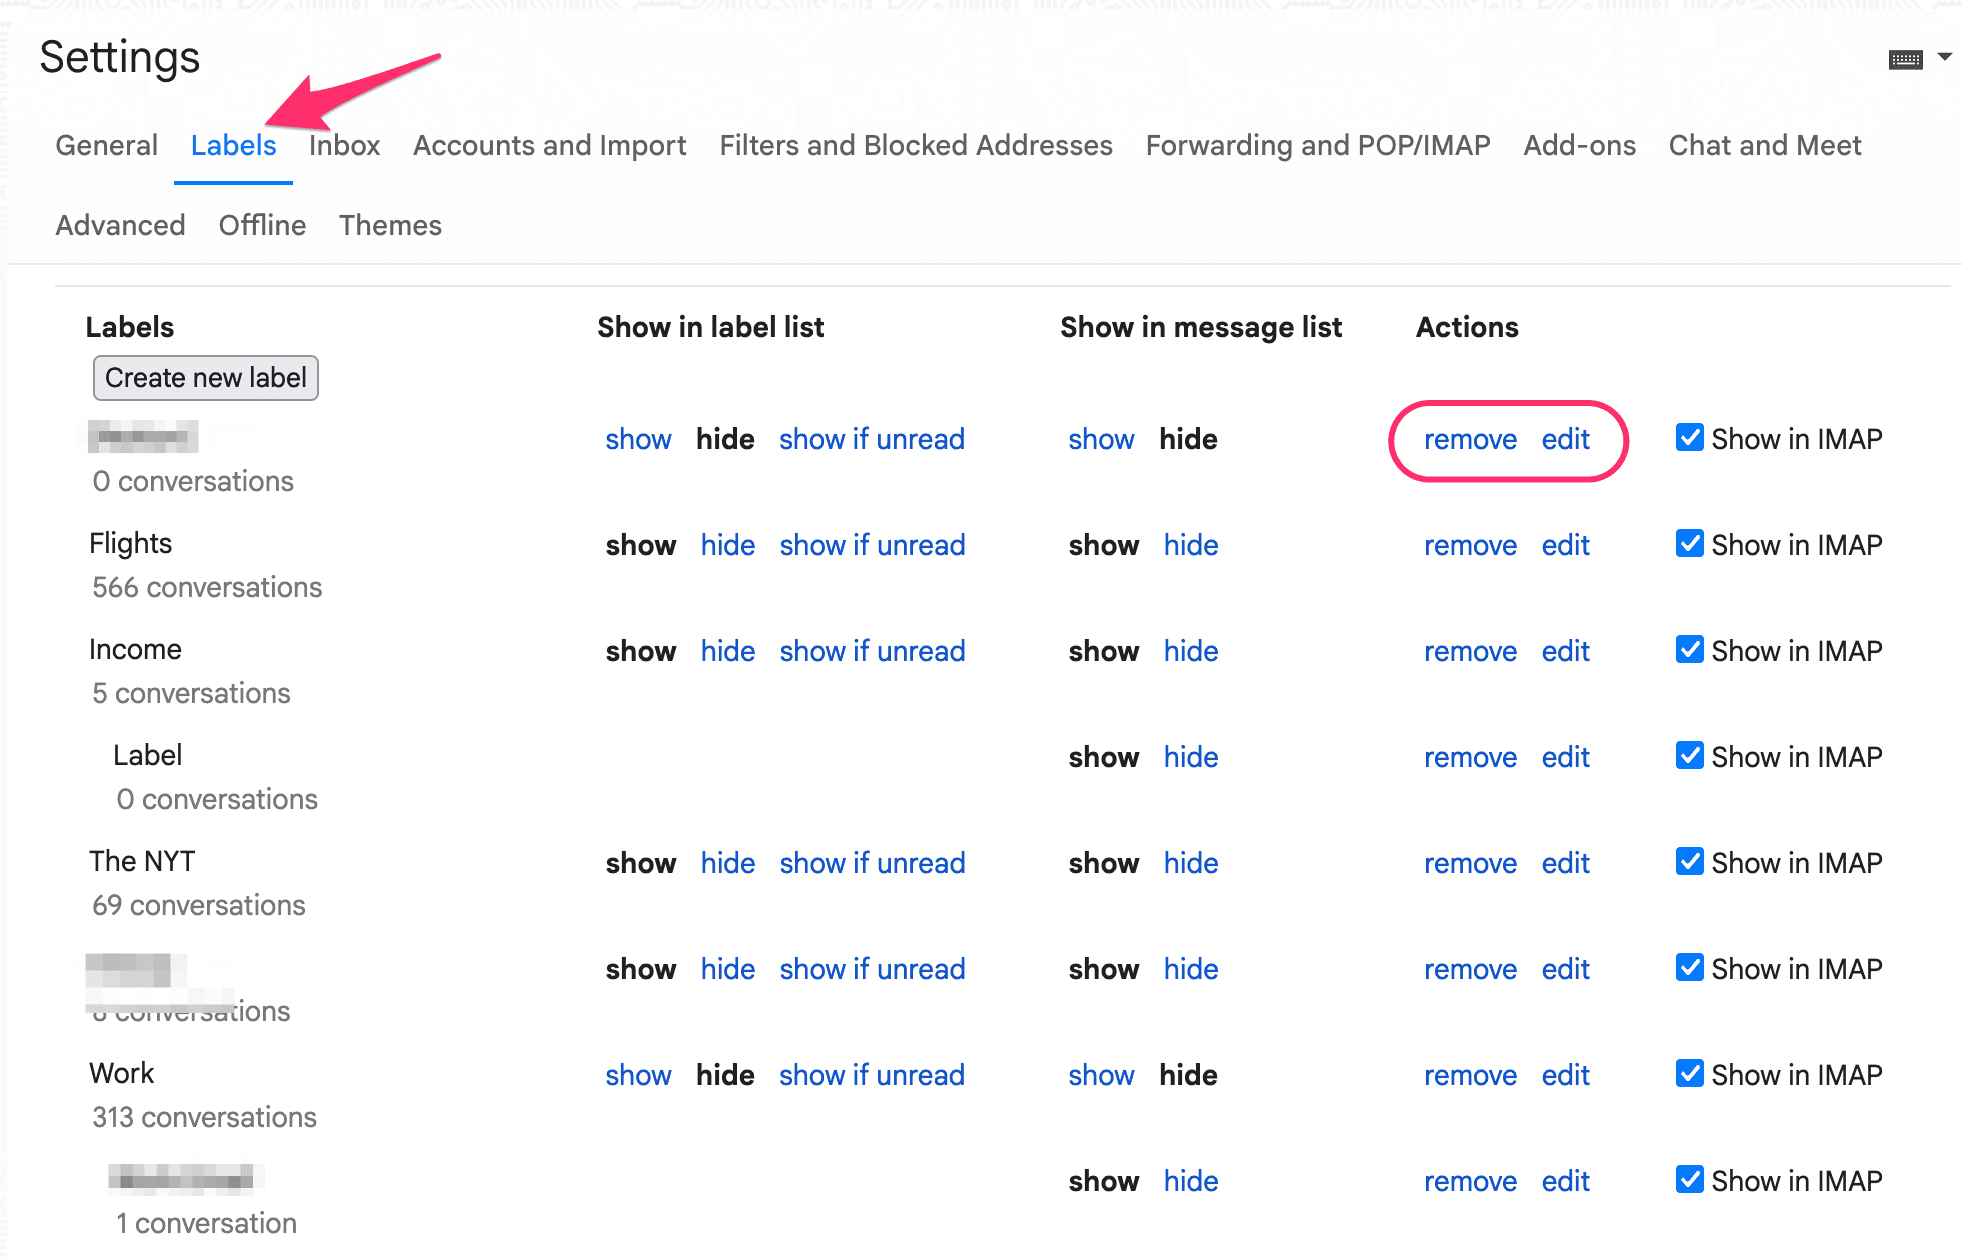Toggle Show in IMAP for Work

tap(1689, 1074)
